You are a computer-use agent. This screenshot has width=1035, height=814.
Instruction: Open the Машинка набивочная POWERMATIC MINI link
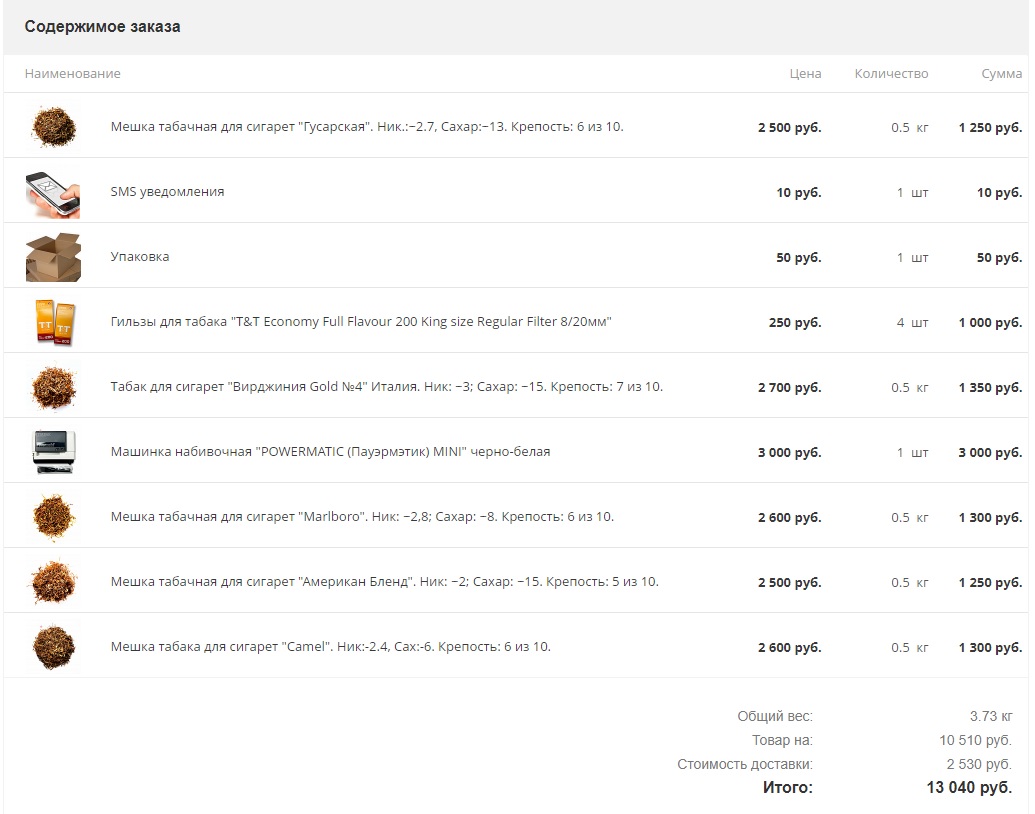click(330, 452)
